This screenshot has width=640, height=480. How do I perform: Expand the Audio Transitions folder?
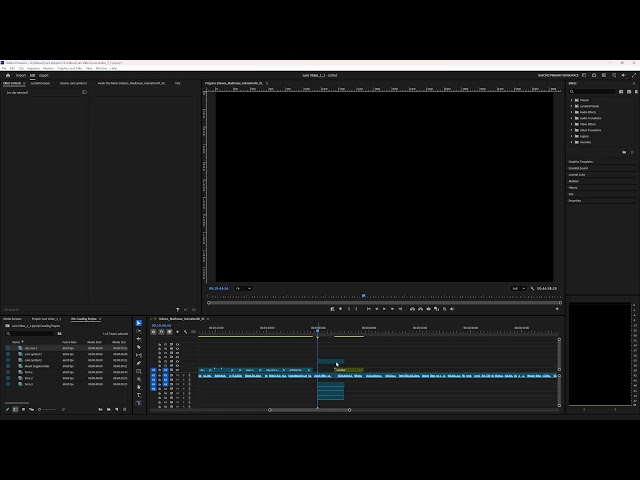click(571, 118)
